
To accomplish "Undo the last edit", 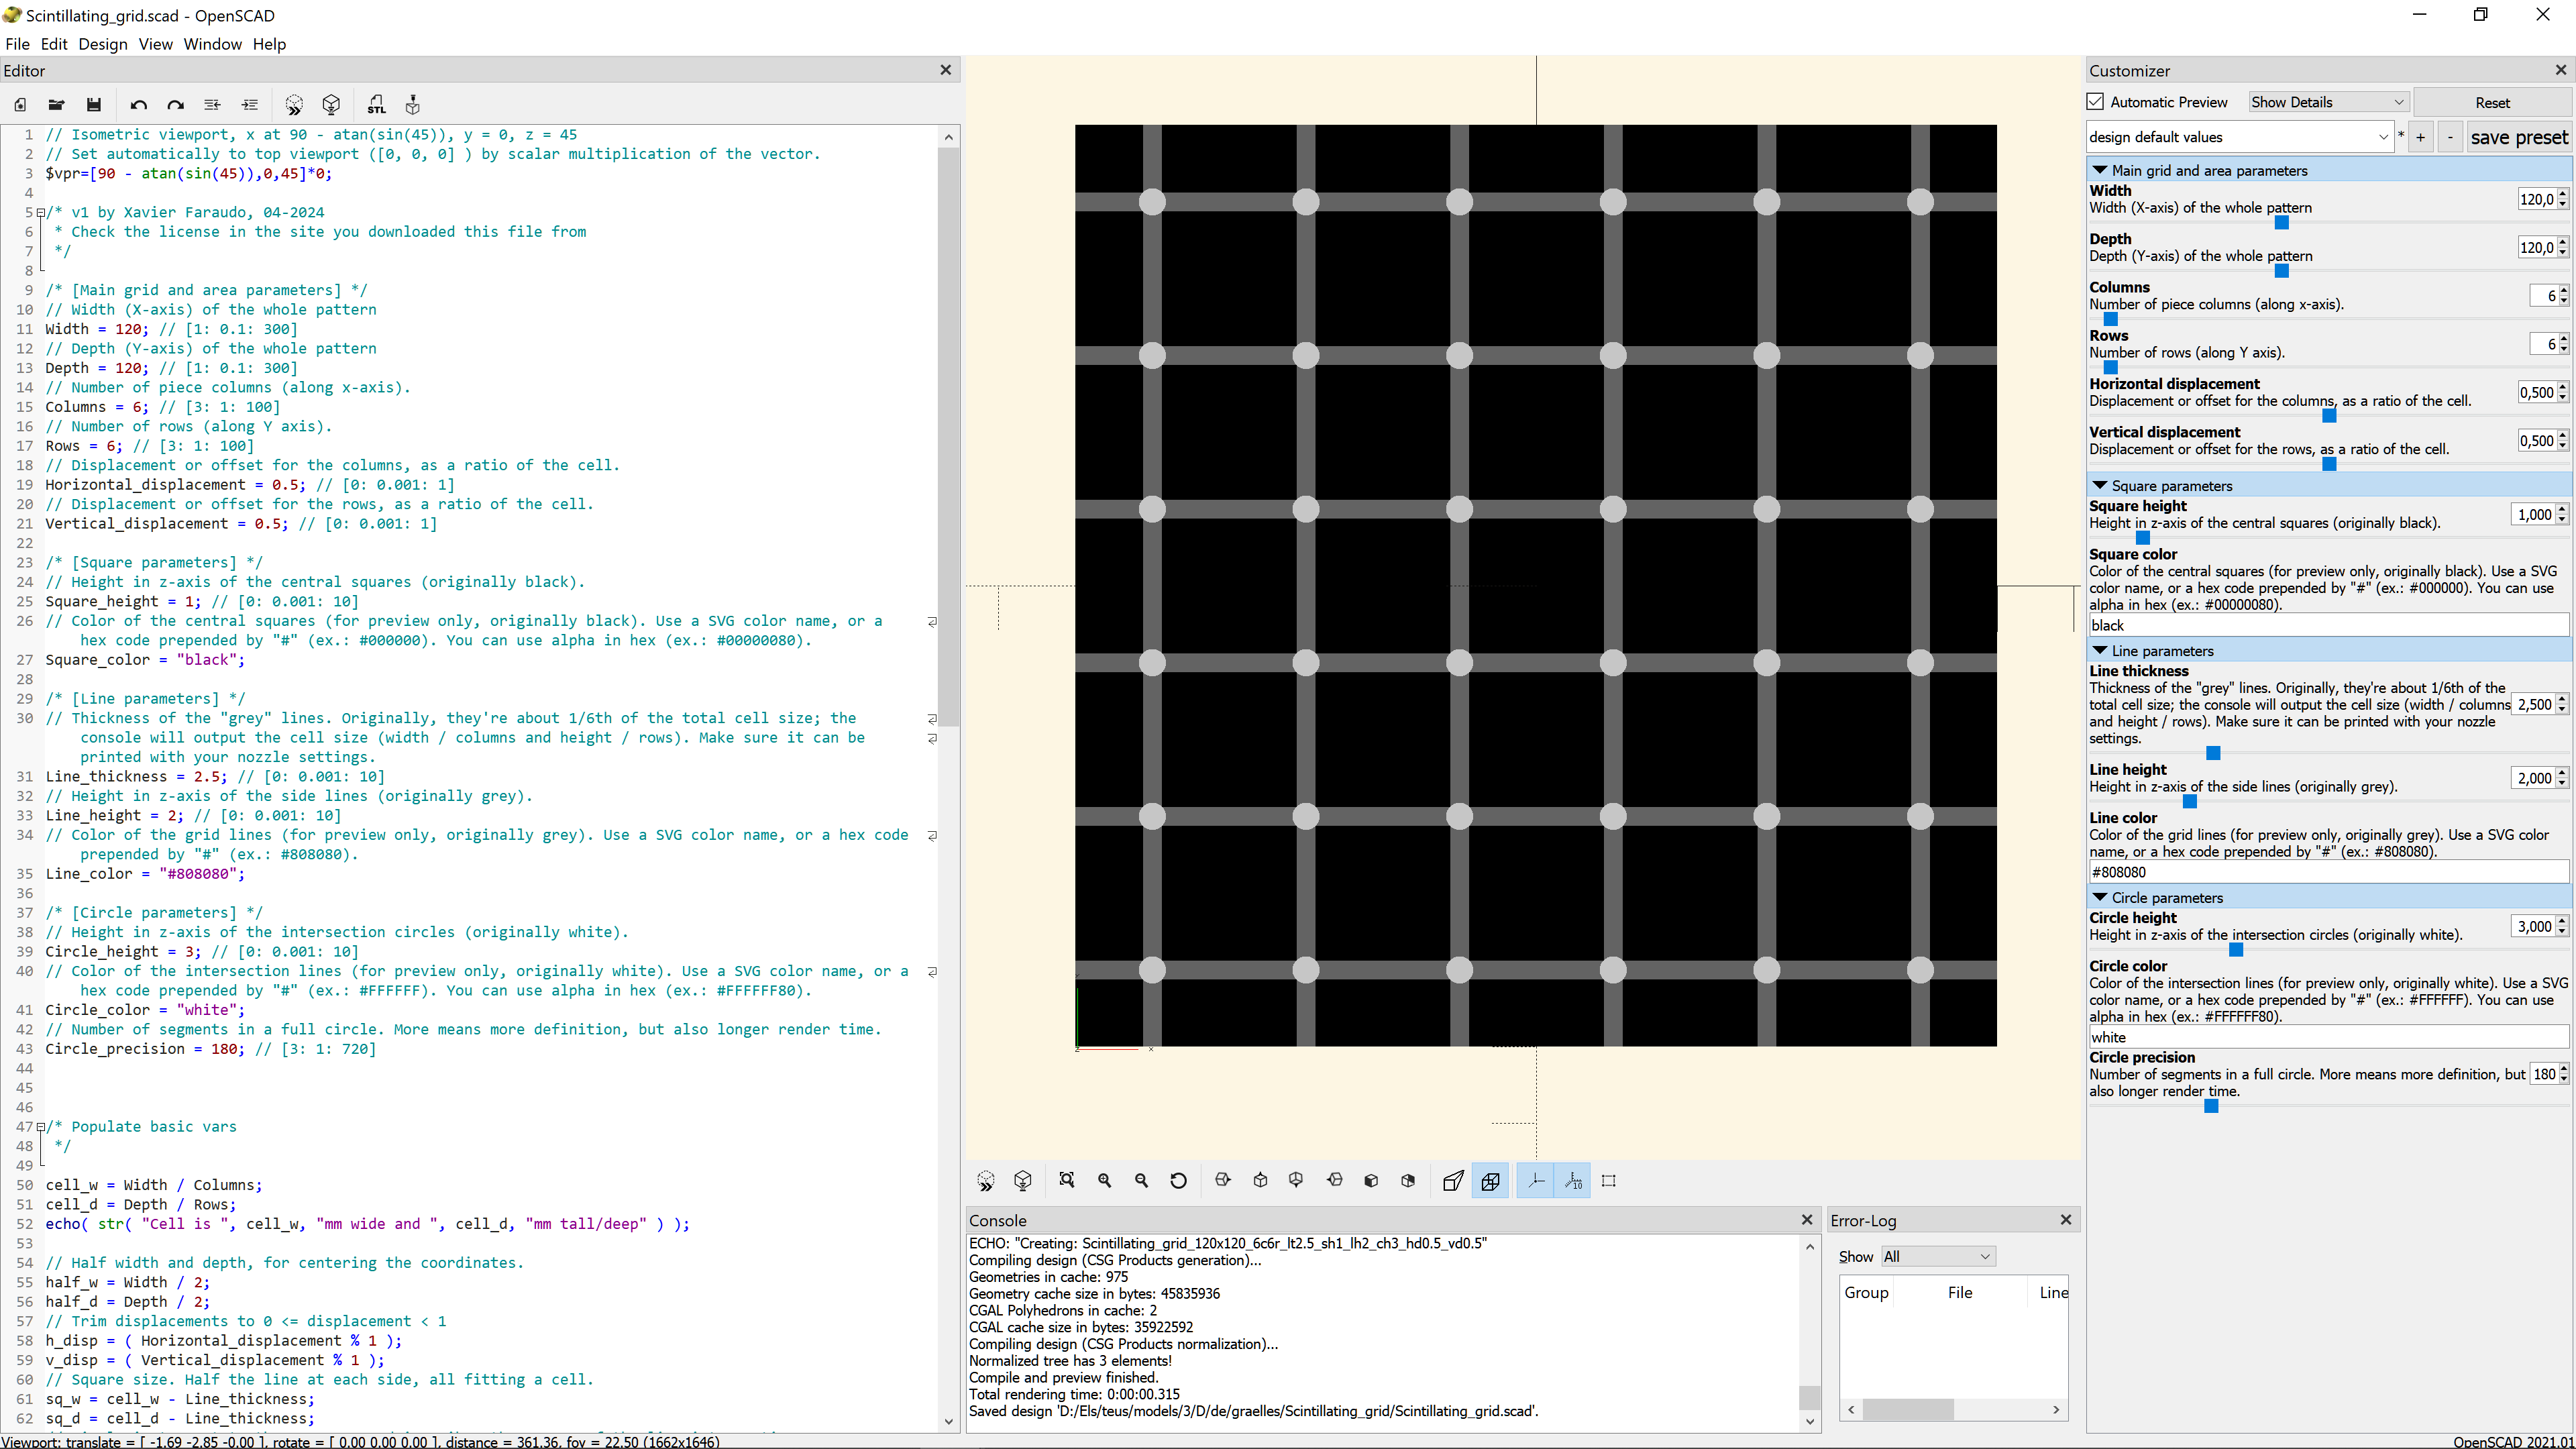I will [x=139, y=104].
